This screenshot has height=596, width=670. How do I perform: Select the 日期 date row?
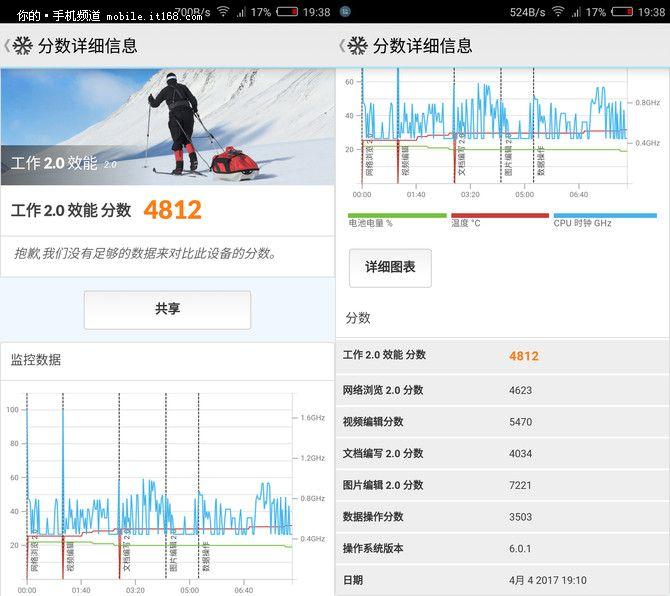click(502, 580)
